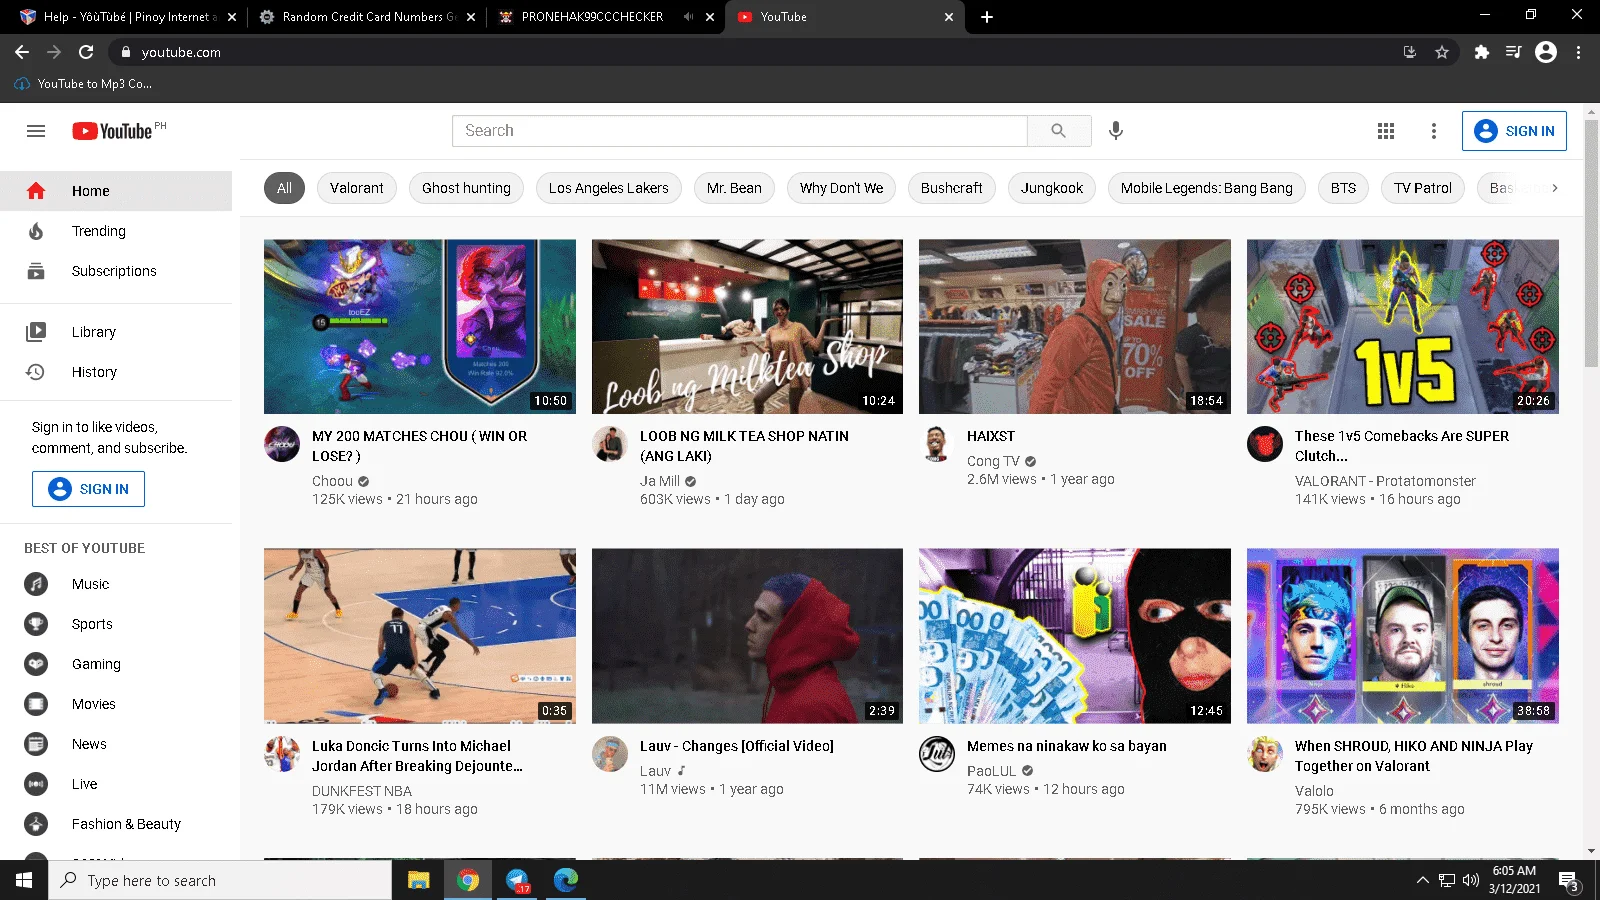Select the Bushcraft filter chip

click(x=952, y=188)
